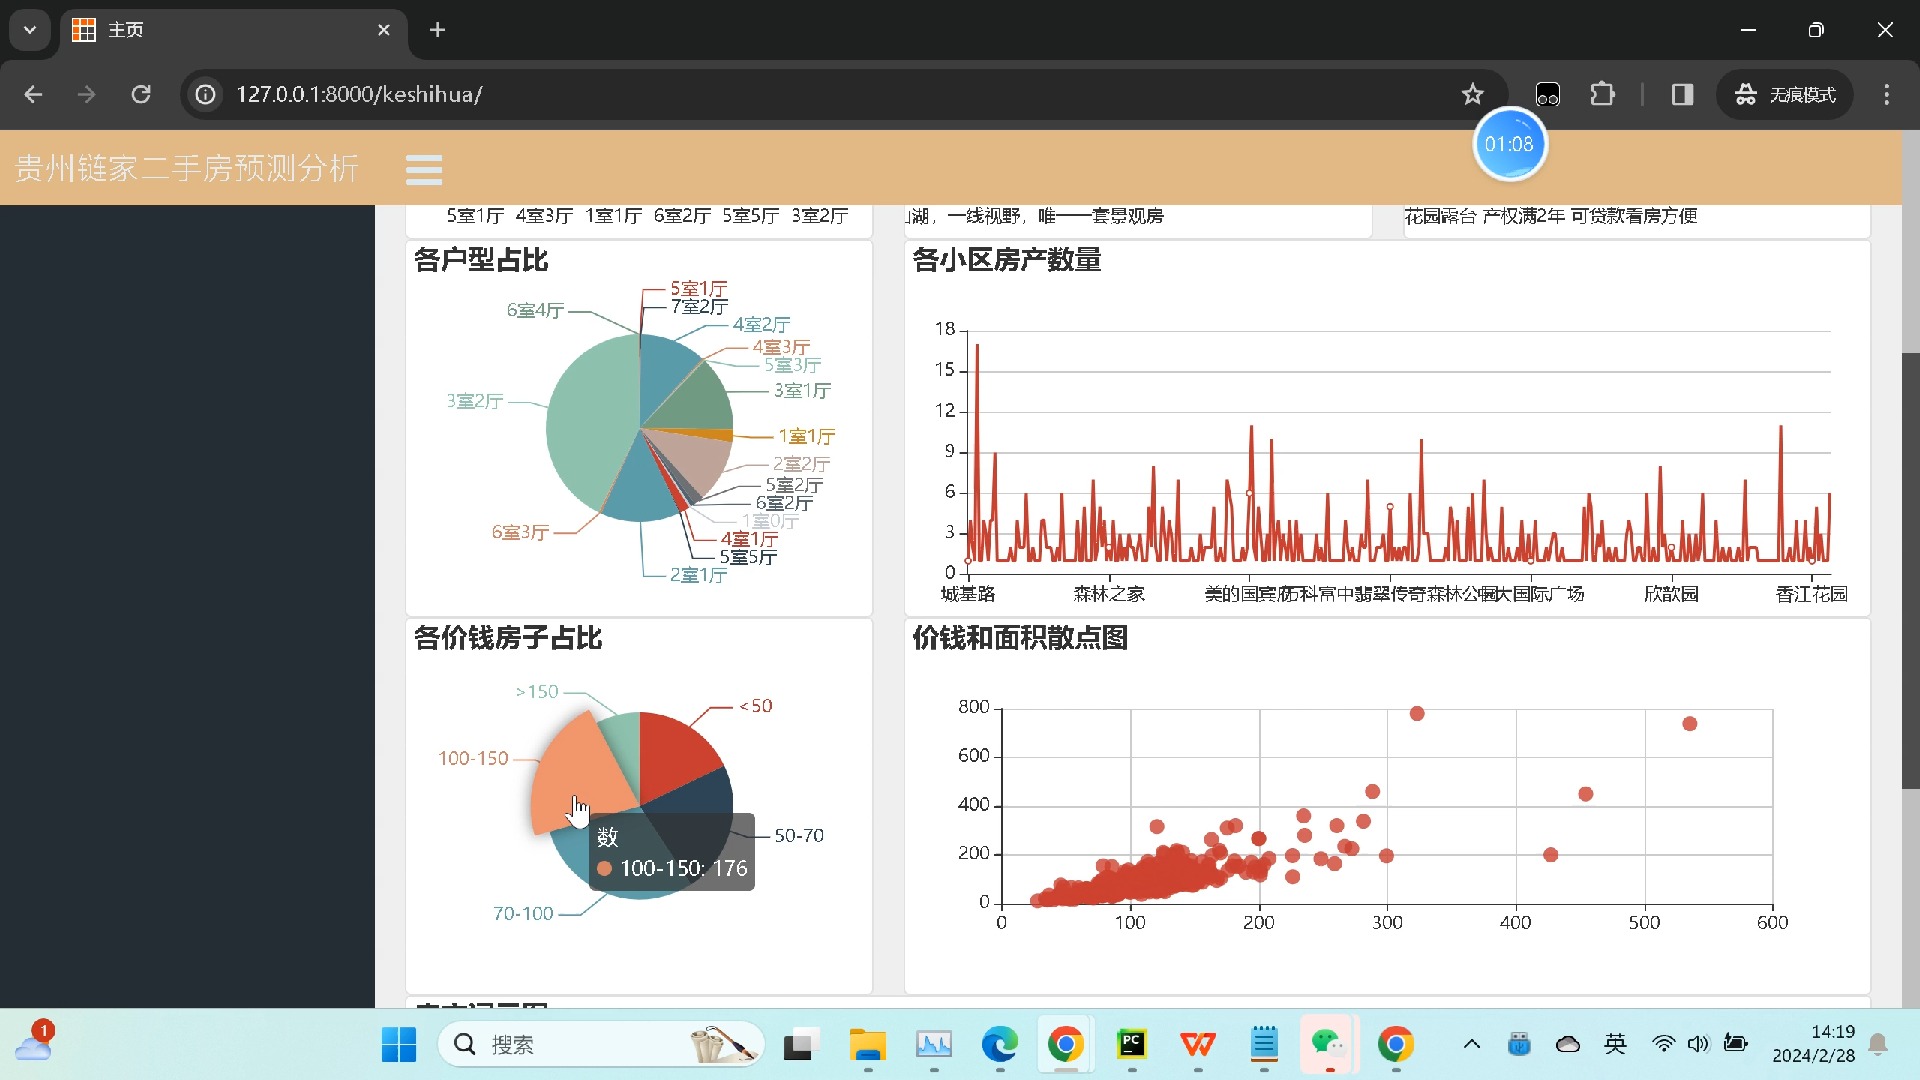Click the blue 01:08 timer circle
The image size is (1920, 1080).
pyautogui.click(x=1509, y=145)
